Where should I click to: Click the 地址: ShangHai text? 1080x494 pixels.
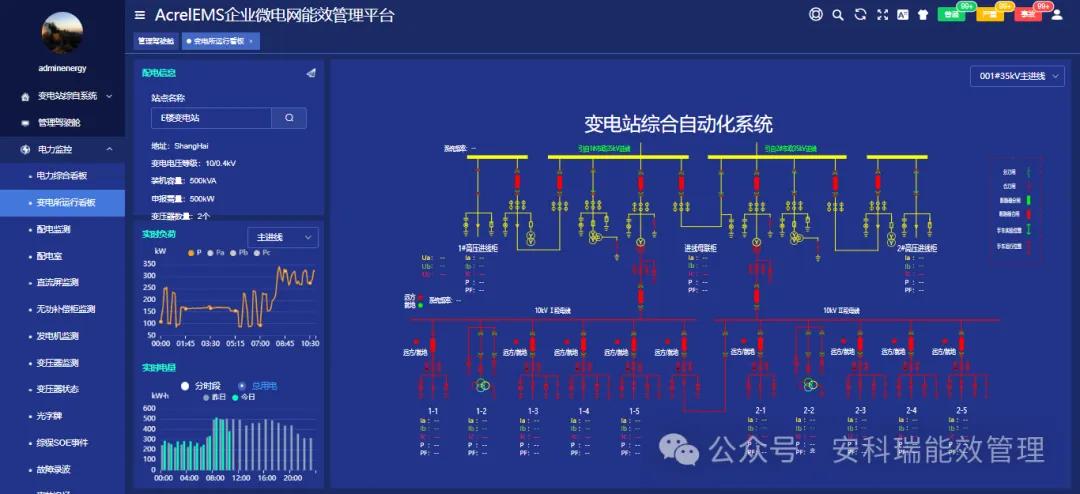(x=180, y=146)
